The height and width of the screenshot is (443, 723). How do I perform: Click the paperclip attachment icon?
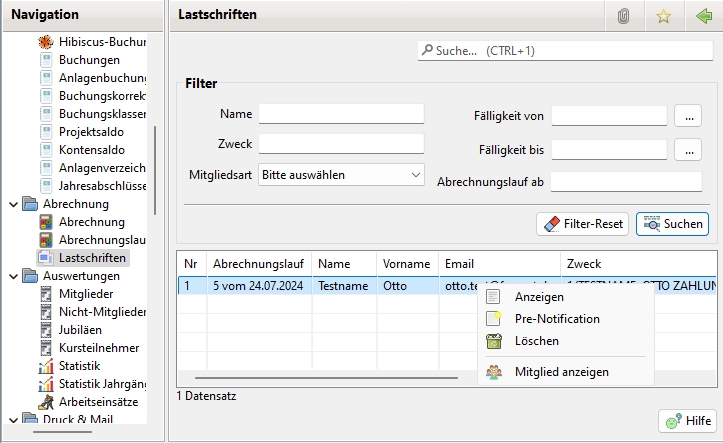click(x=624, y=16)
